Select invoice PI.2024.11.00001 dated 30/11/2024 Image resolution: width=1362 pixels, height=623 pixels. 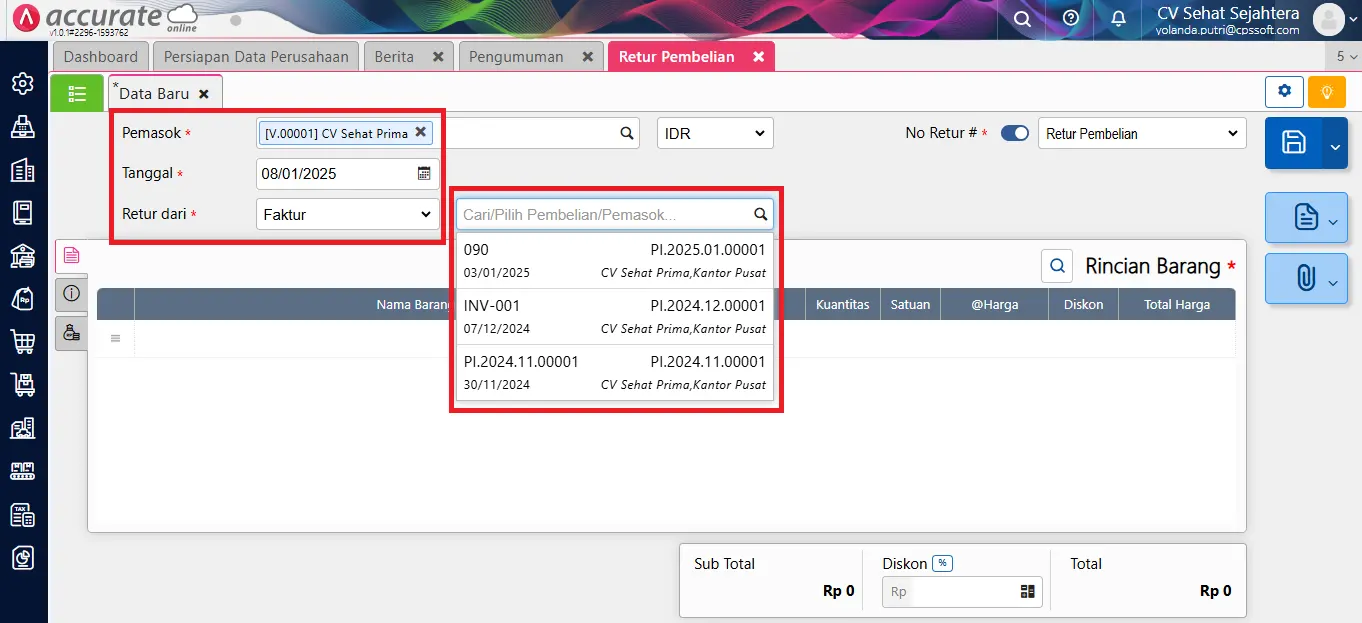click(x=615, y=372)
